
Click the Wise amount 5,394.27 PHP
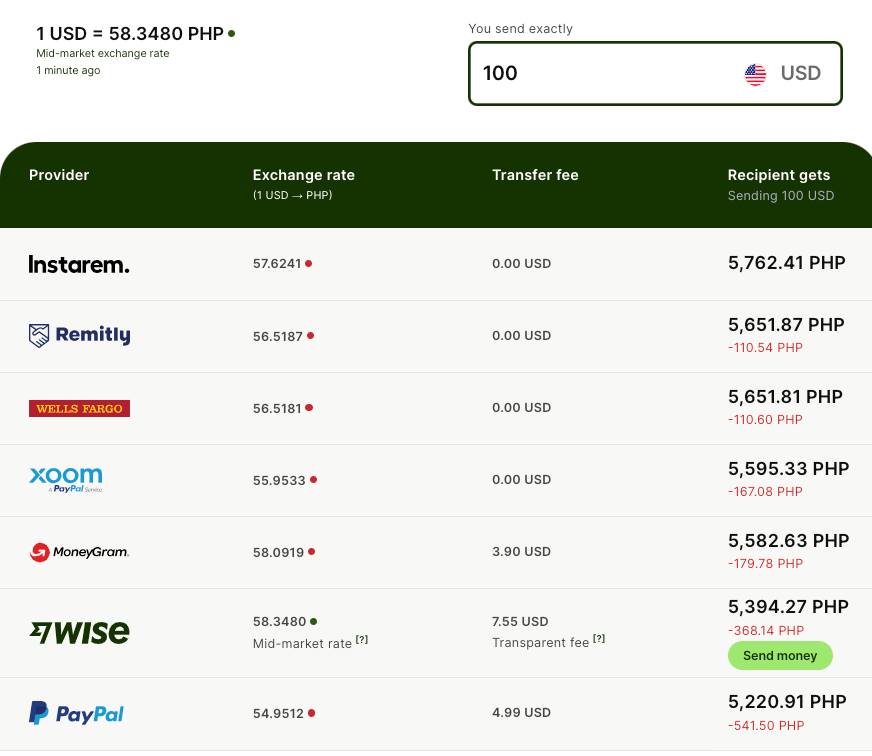pos(789,606)
